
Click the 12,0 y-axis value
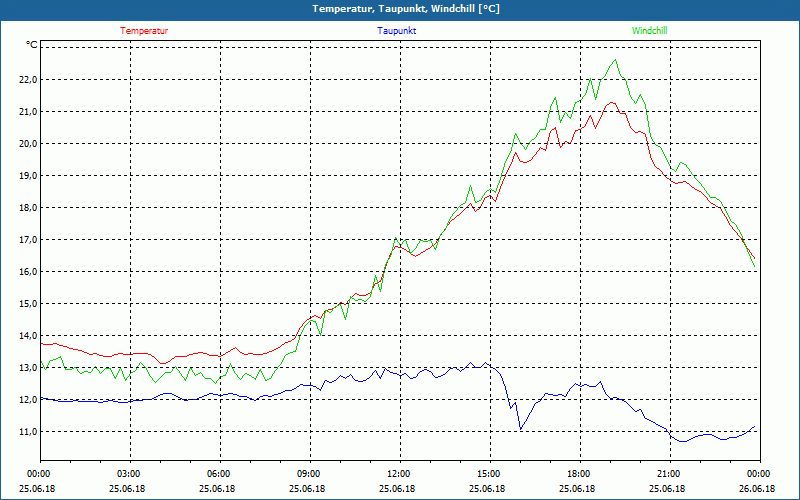tap(29, 400)
